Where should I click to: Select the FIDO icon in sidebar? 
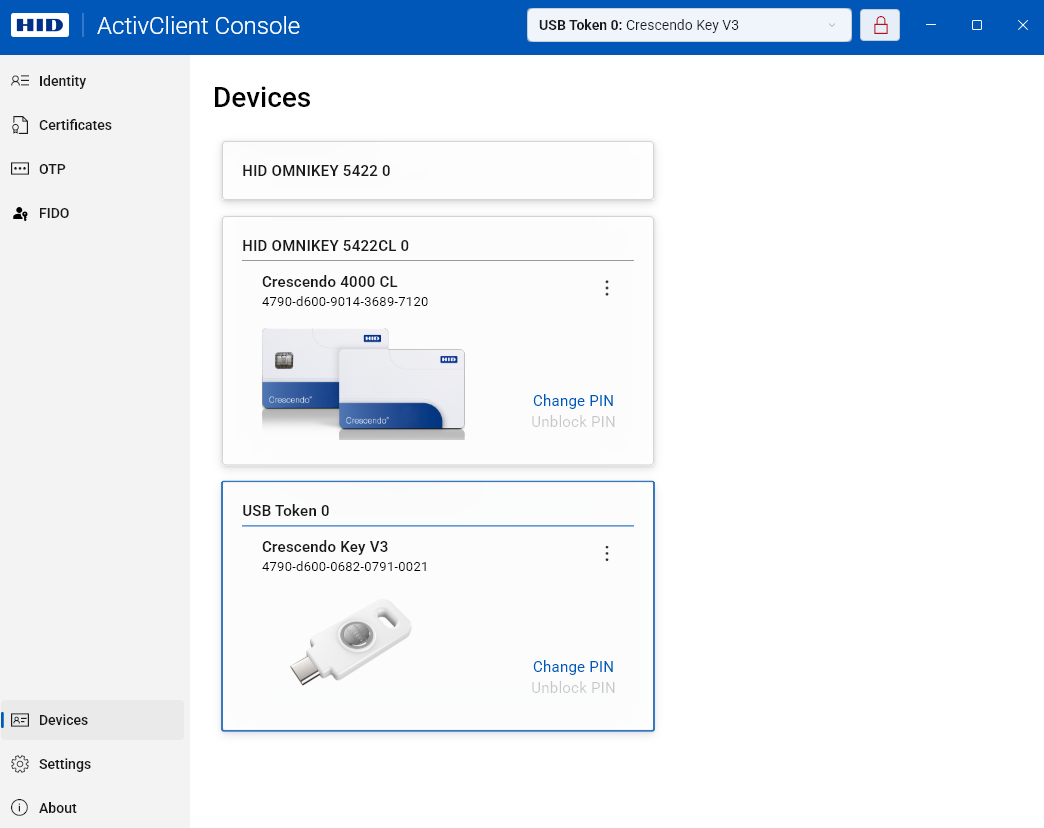[x=20, y=213]
